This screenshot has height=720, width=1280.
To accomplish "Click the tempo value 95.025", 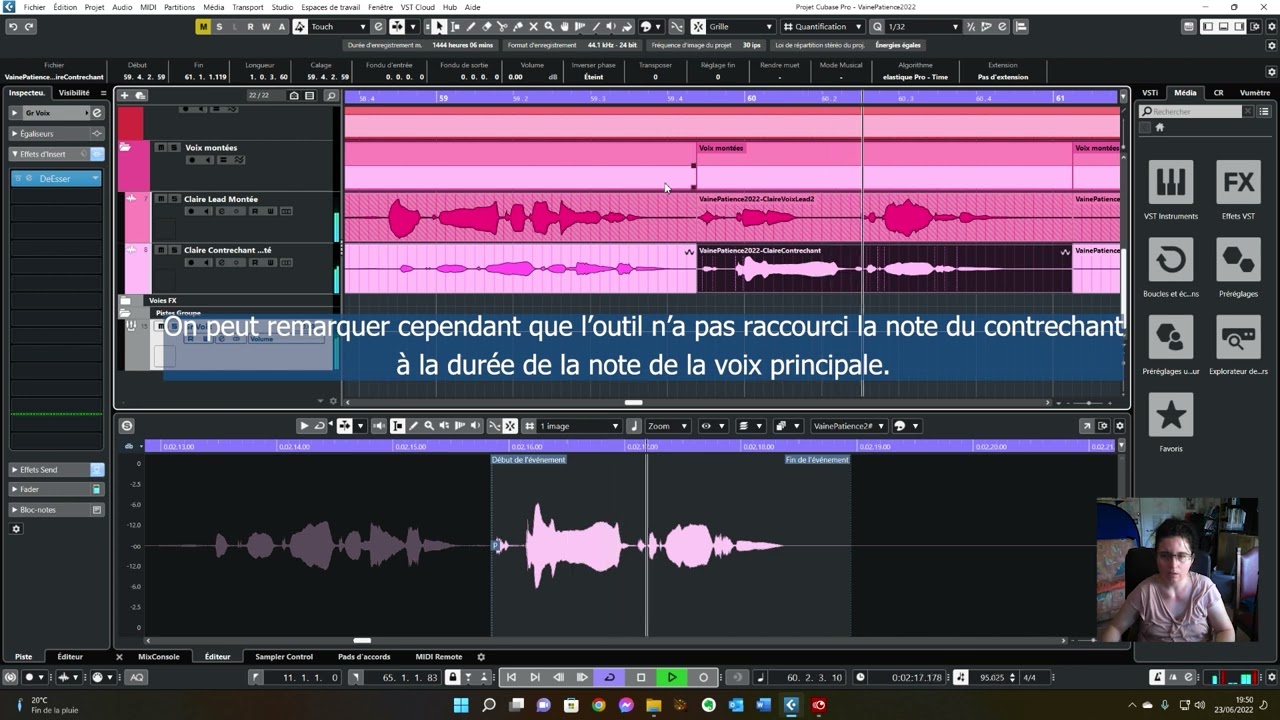I will point(992,677).
